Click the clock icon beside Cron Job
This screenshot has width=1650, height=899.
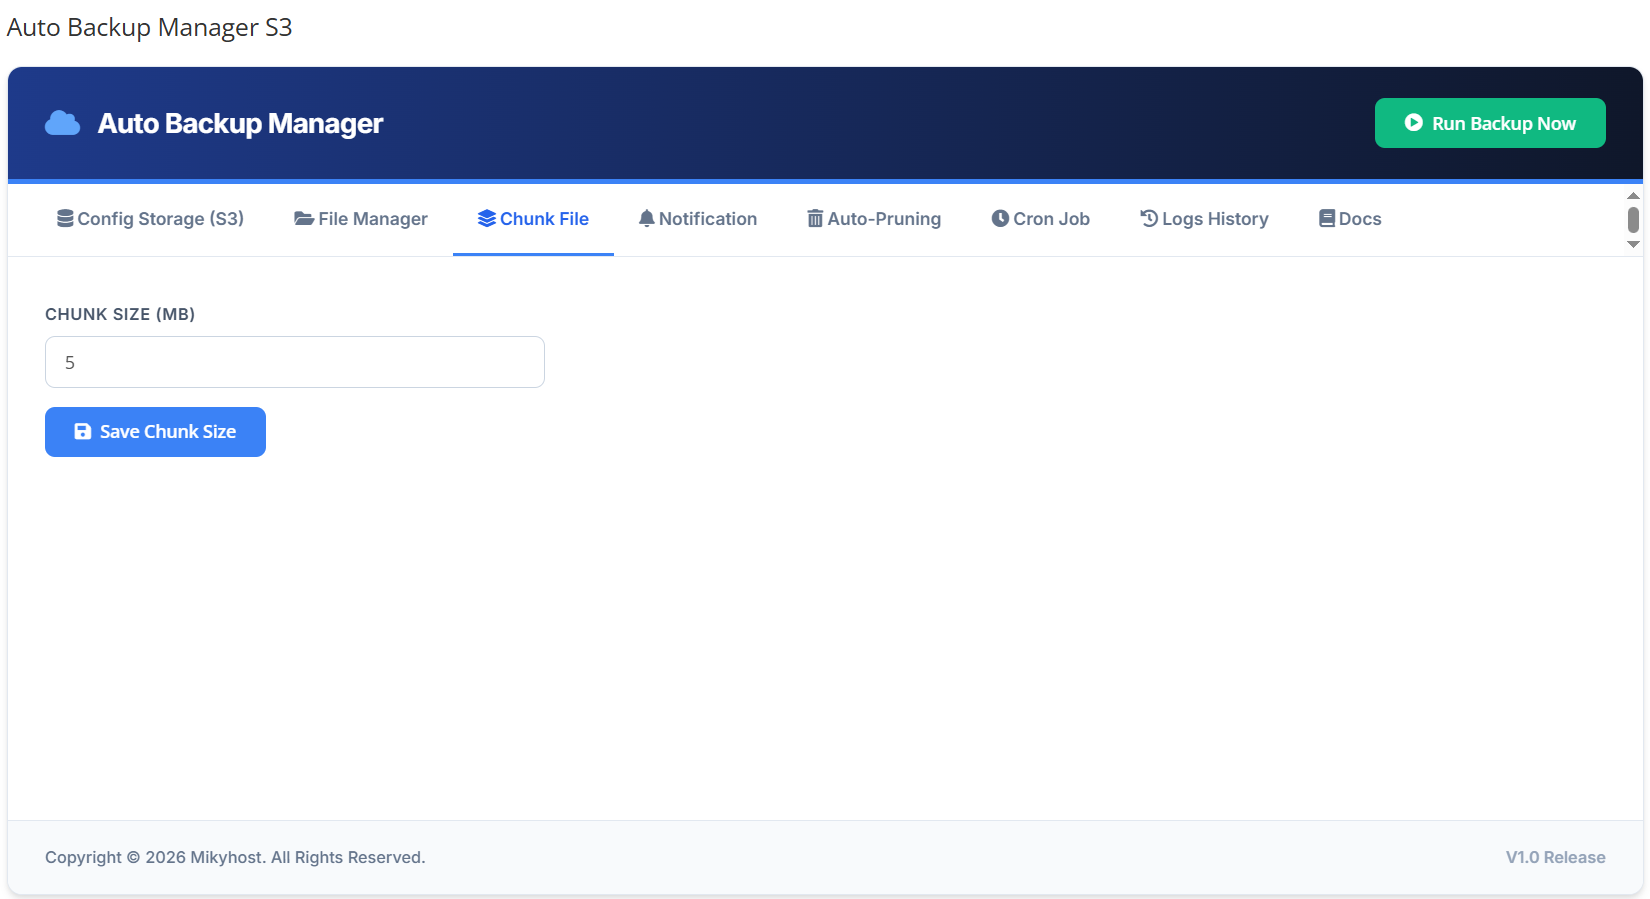[1000, 218]
